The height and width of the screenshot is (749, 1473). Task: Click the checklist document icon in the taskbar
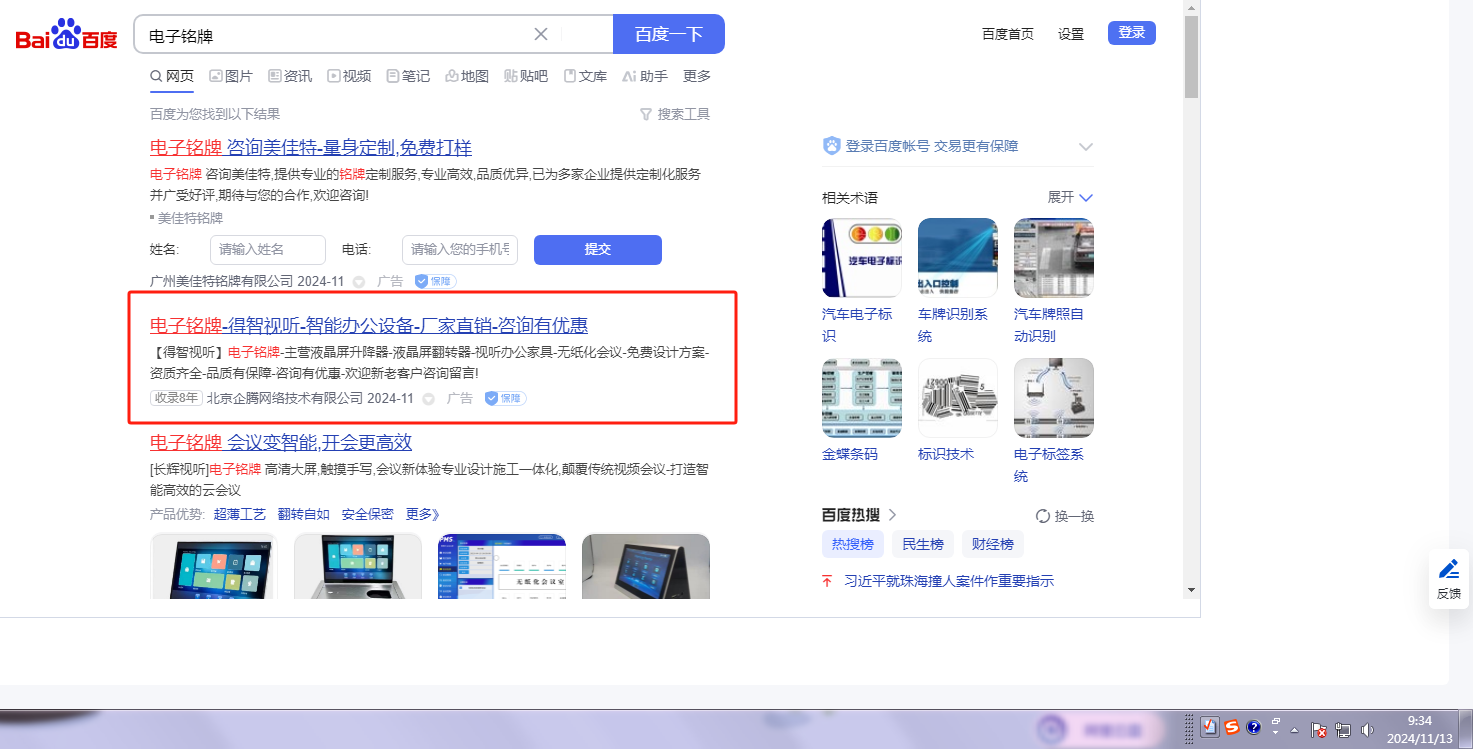[x=1210, y=727]
